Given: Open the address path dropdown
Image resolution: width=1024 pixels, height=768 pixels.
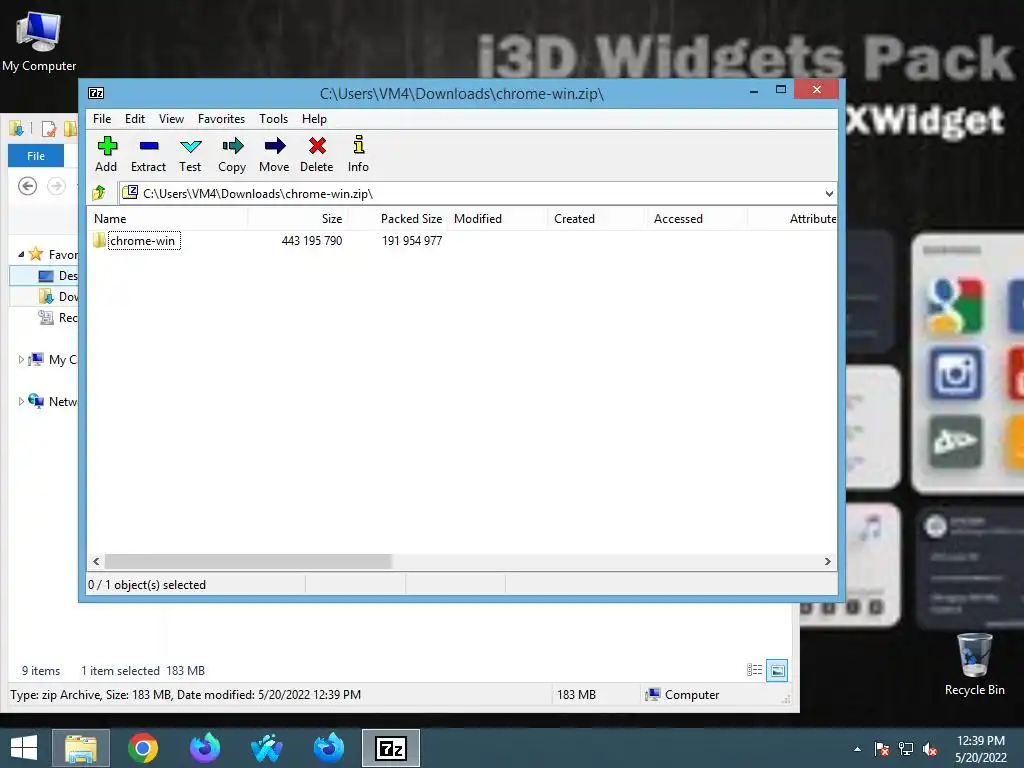Looking at the screenshot, I should (x=829, y=193).
